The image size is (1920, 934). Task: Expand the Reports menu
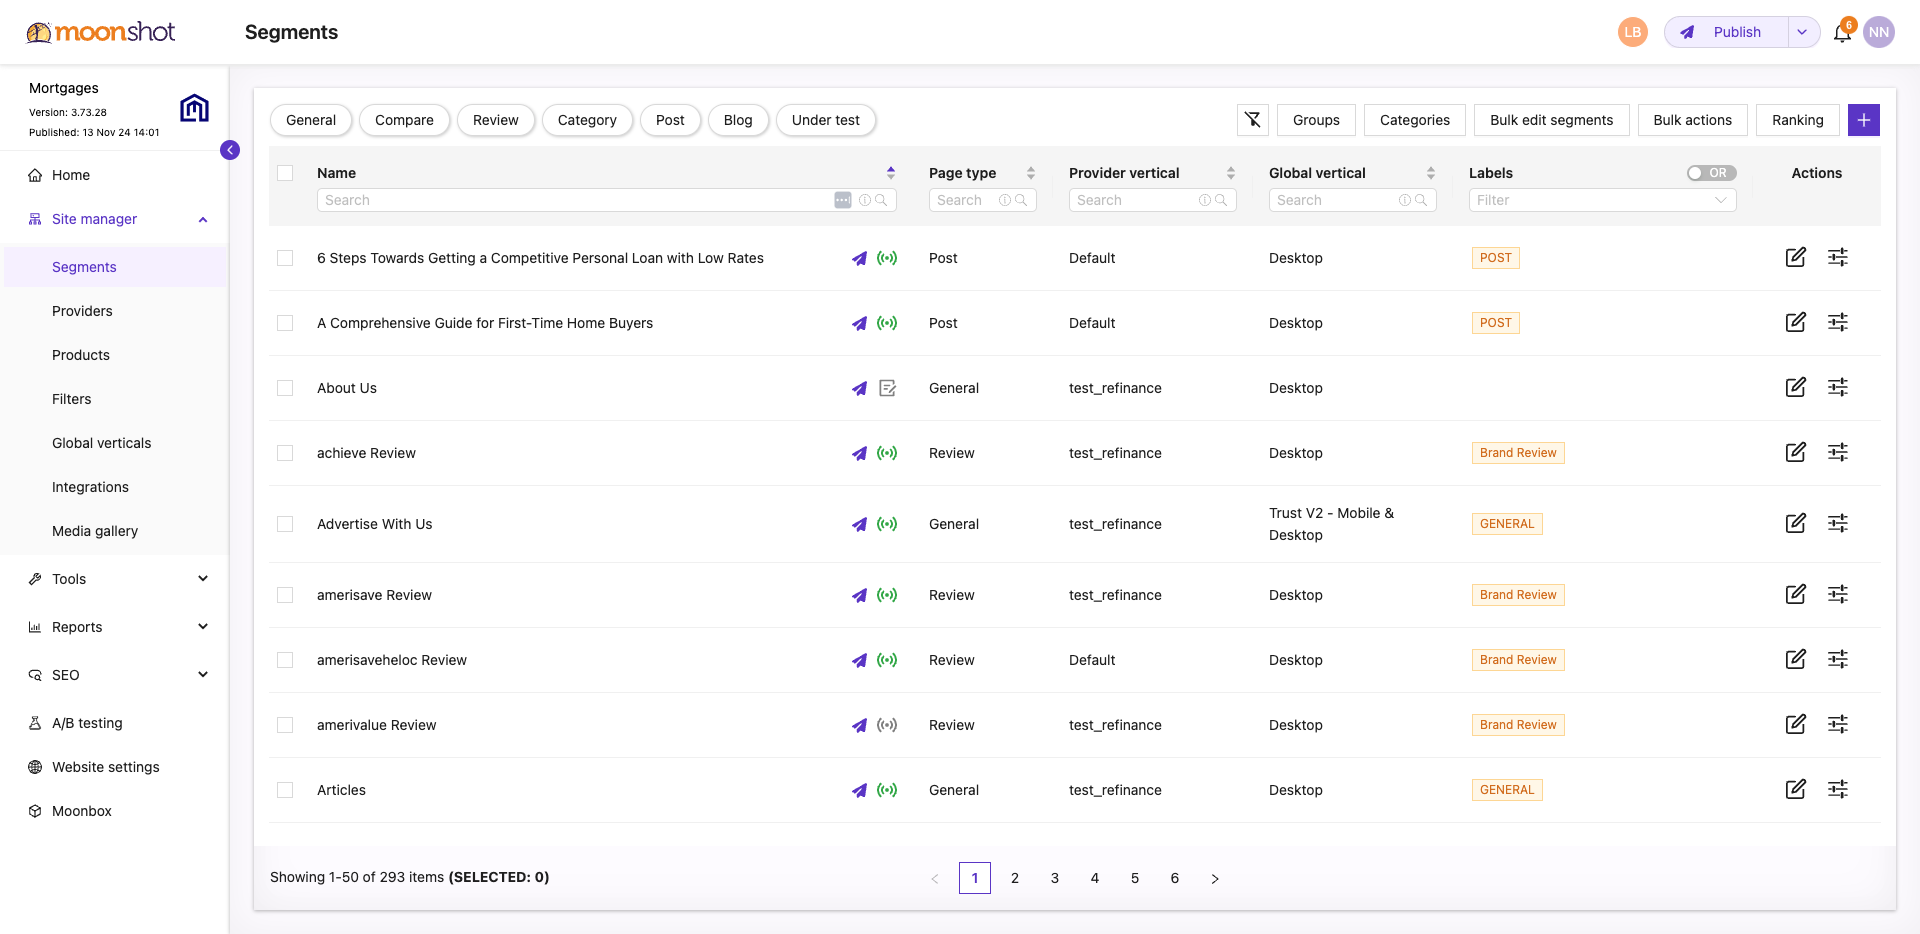[203, 627]
